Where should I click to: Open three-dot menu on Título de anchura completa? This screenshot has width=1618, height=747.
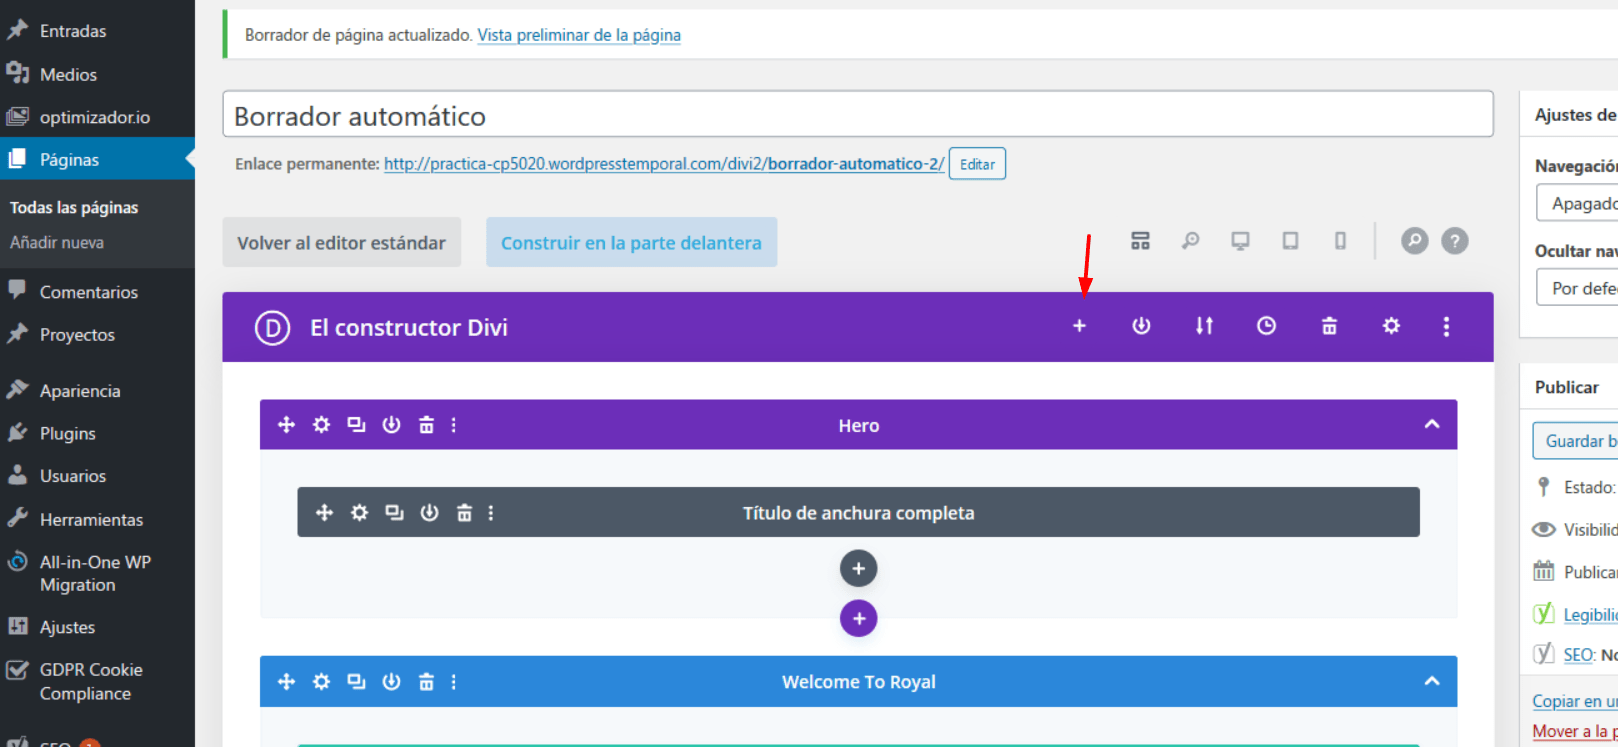491,513
